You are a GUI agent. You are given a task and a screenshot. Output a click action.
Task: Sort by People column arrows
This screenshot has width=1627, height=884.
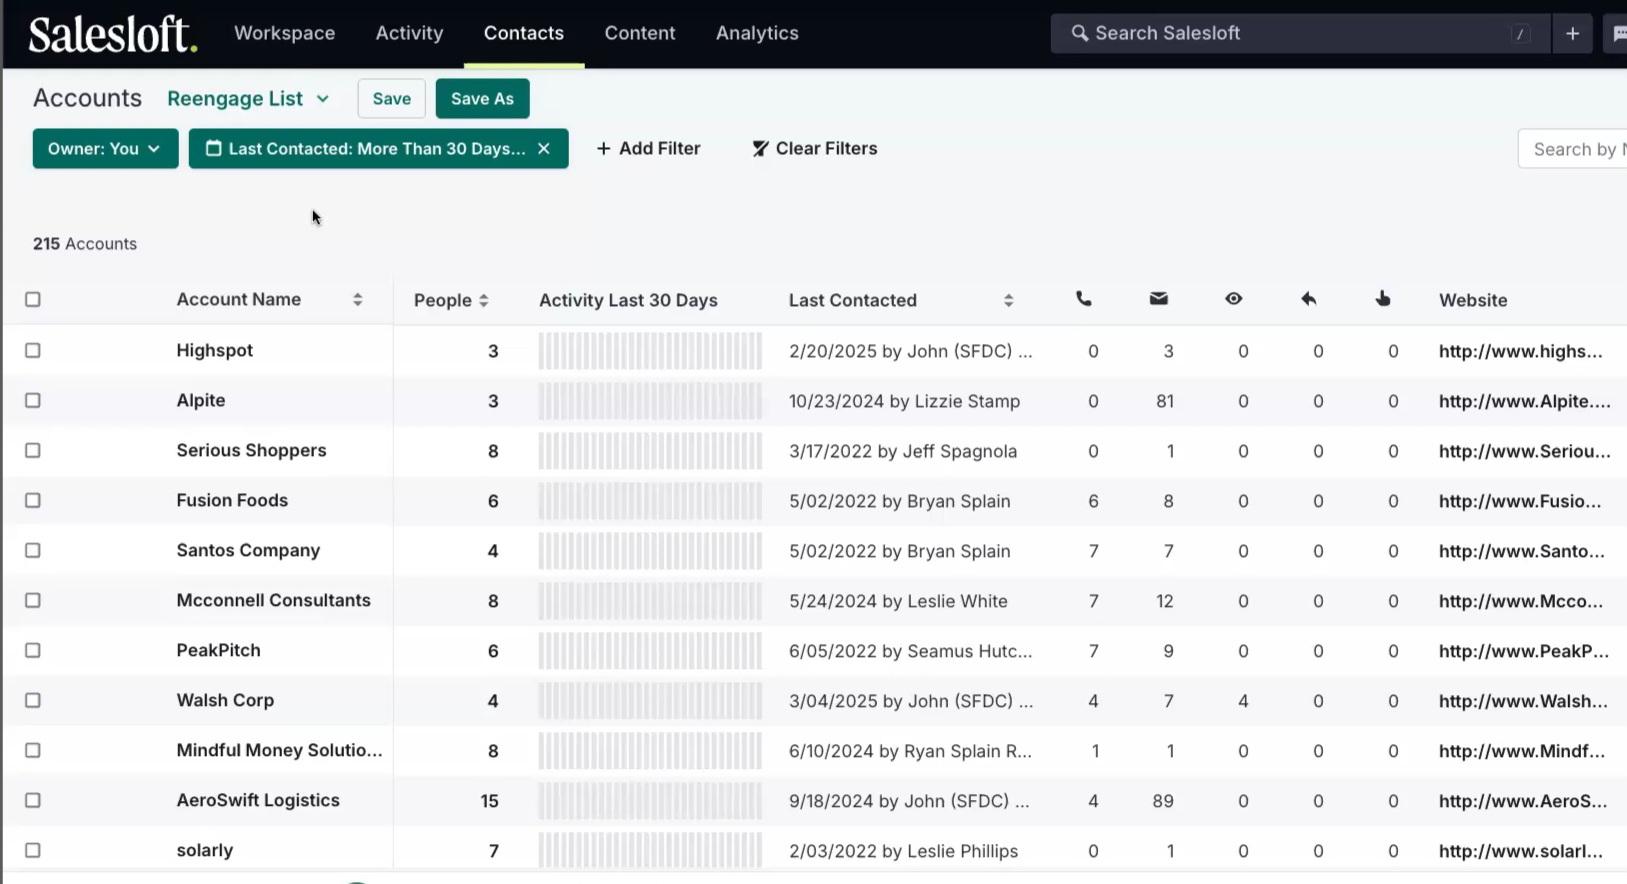tap(483, 300)
